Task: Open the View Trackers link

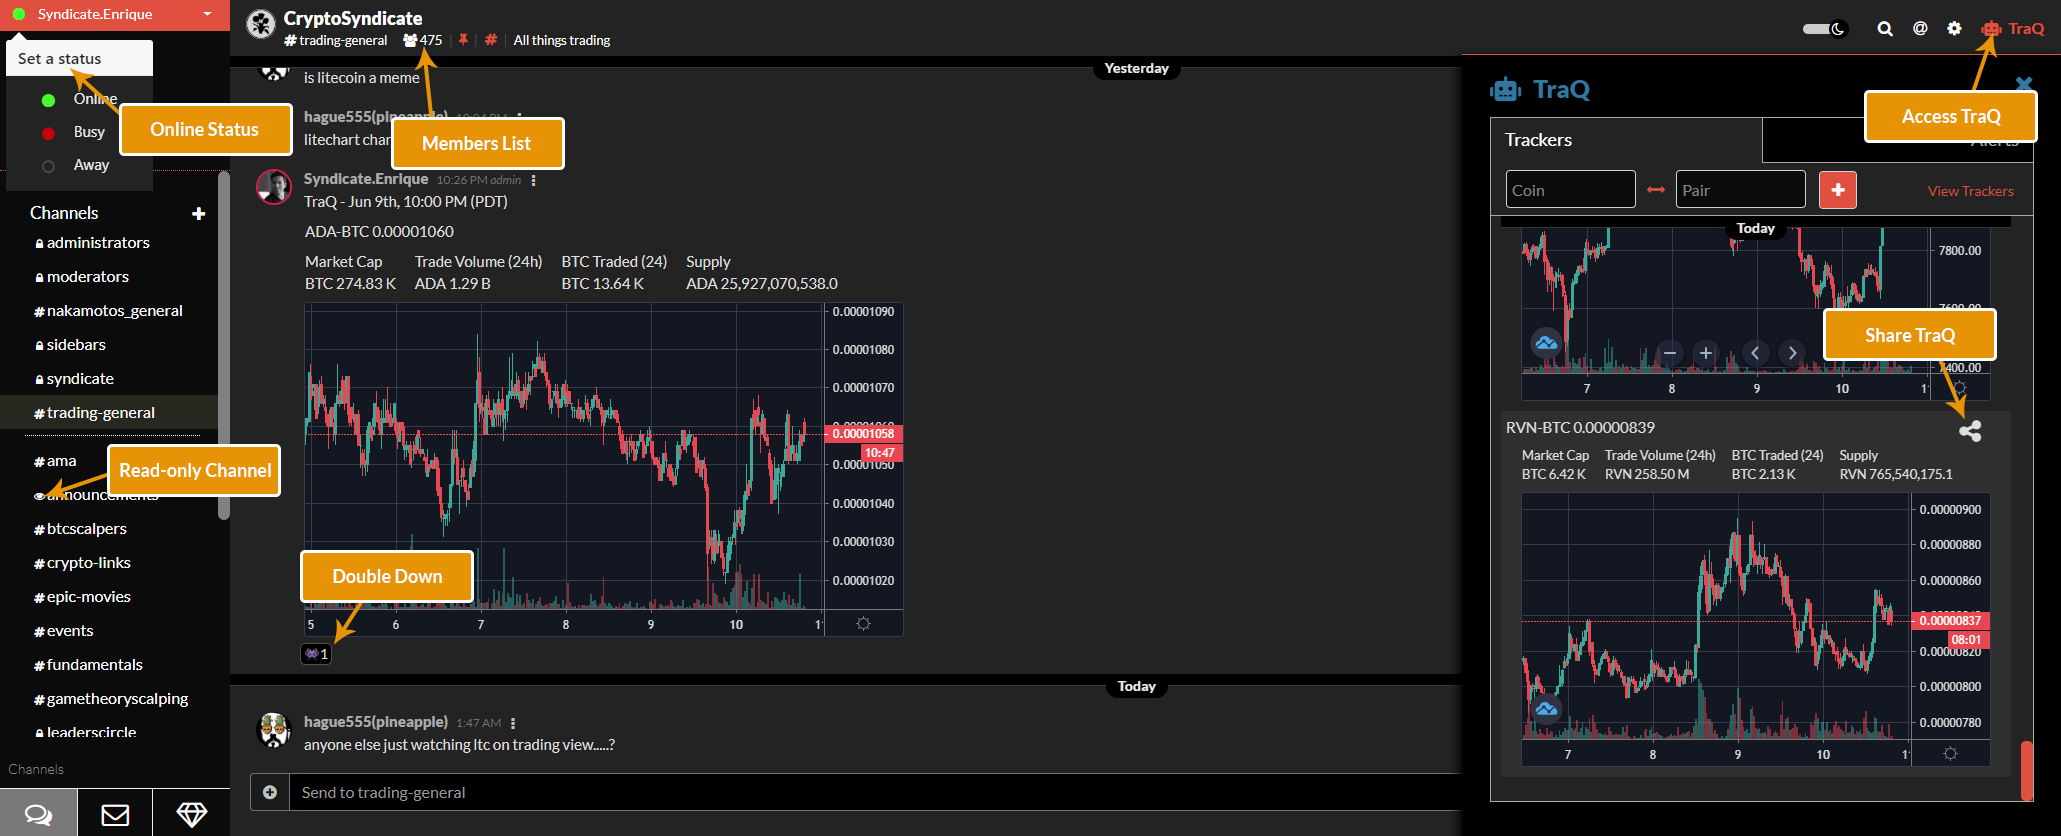Action: 1970,191
